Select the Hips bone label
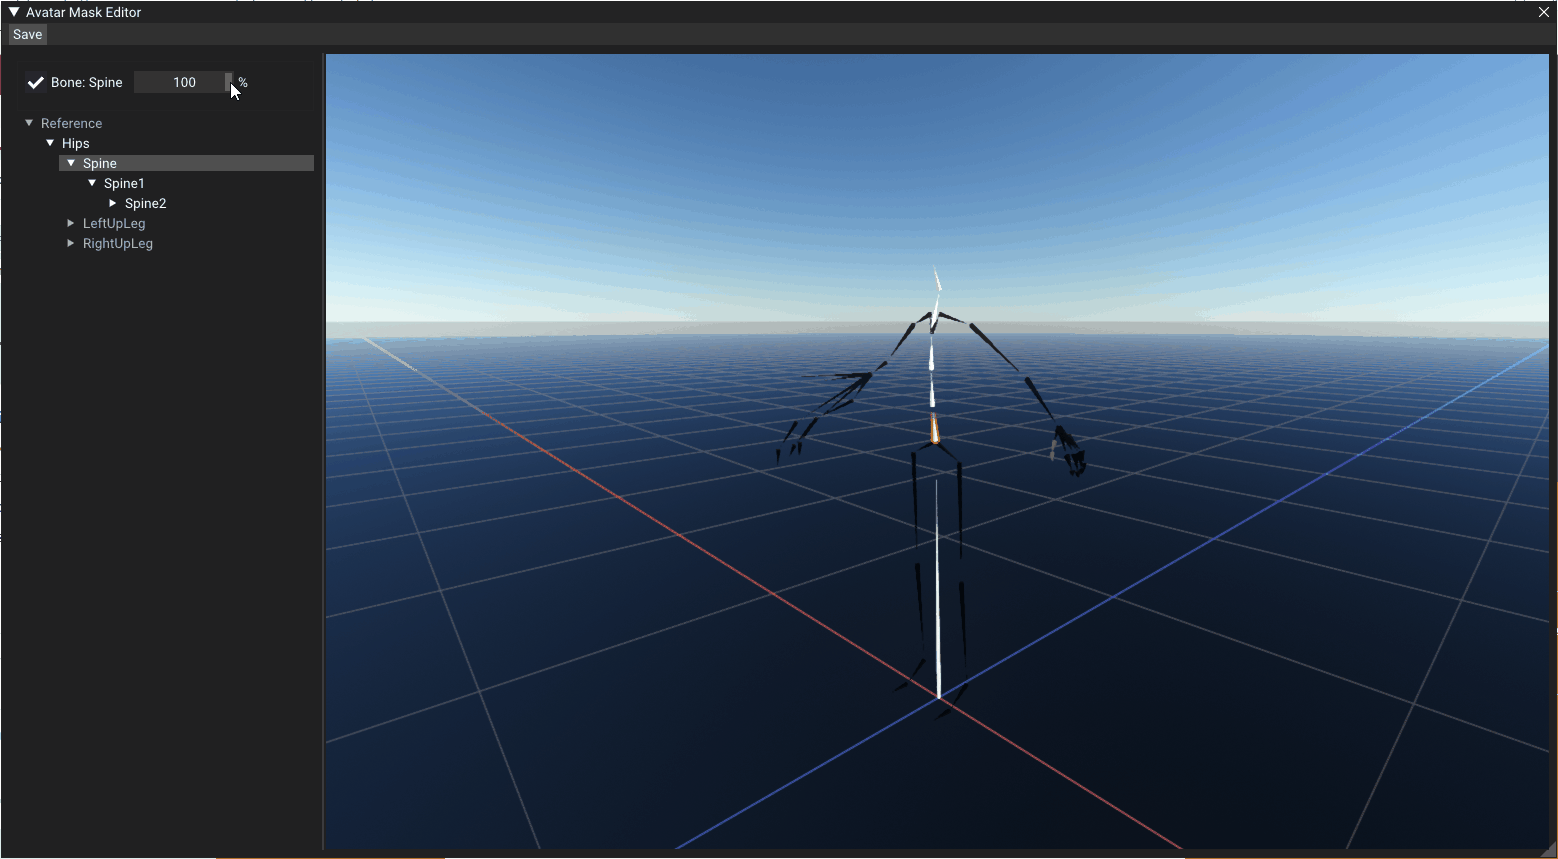This screenshot has width=1558, height=859. click(x=76, y=143)
